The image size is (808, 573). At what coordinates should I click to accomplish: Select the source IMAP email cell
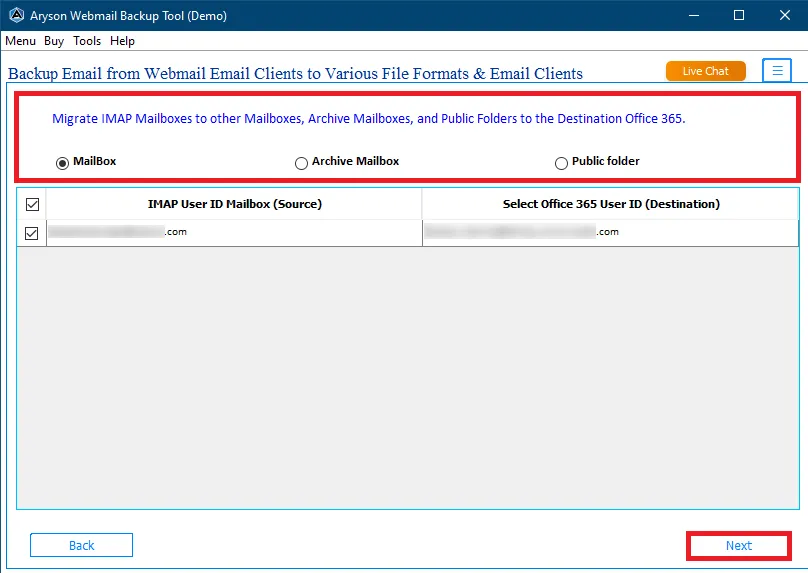tap(234, 232)
